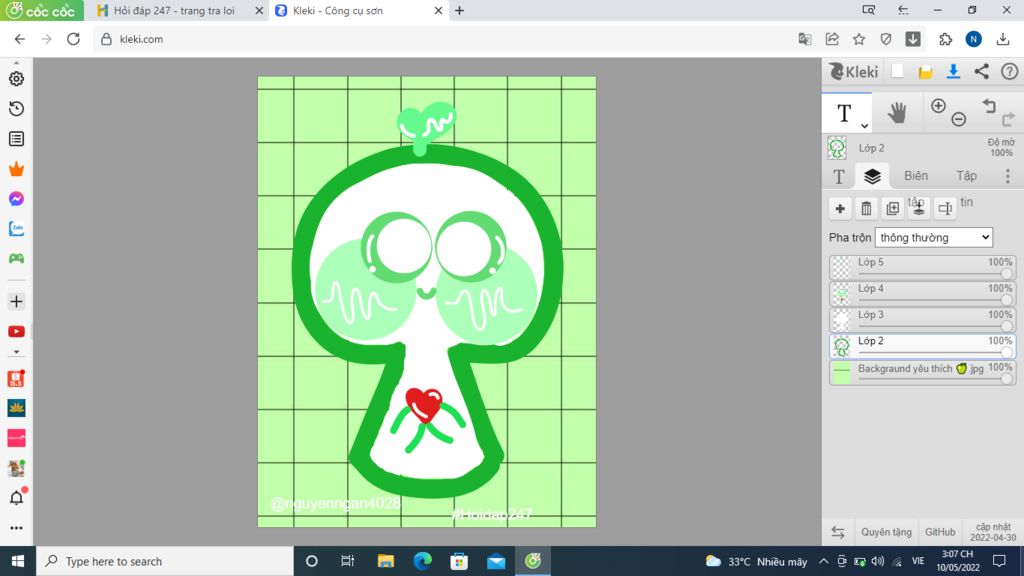Click the Windows search box
The width and height of the screenshot is (1024, 576).
(165, 561)
